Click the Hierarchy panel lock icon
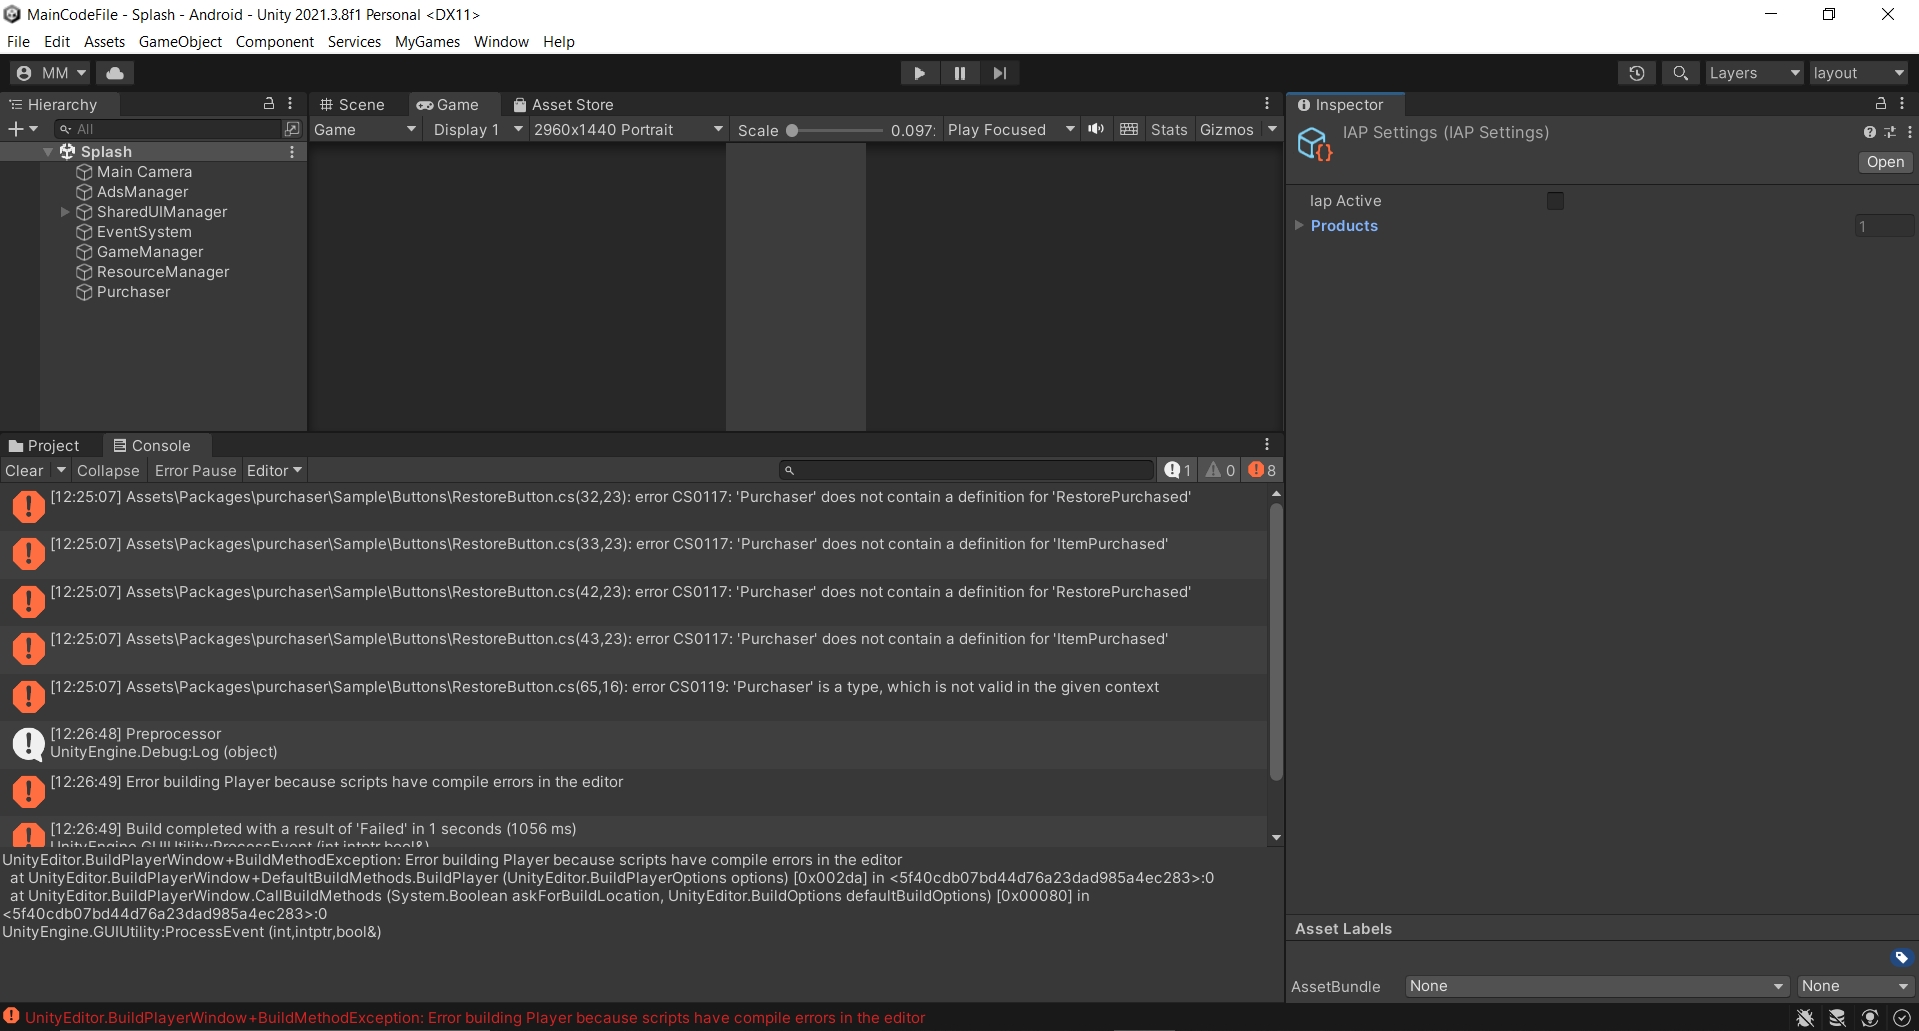Viewport: 1919px width, 1031px height. point(268,104)
